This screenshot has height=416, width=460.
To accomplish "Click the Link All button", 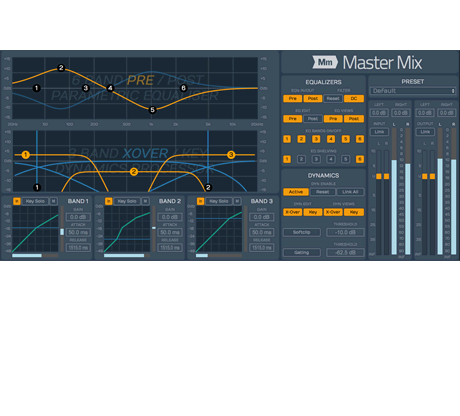I will 350,192.
